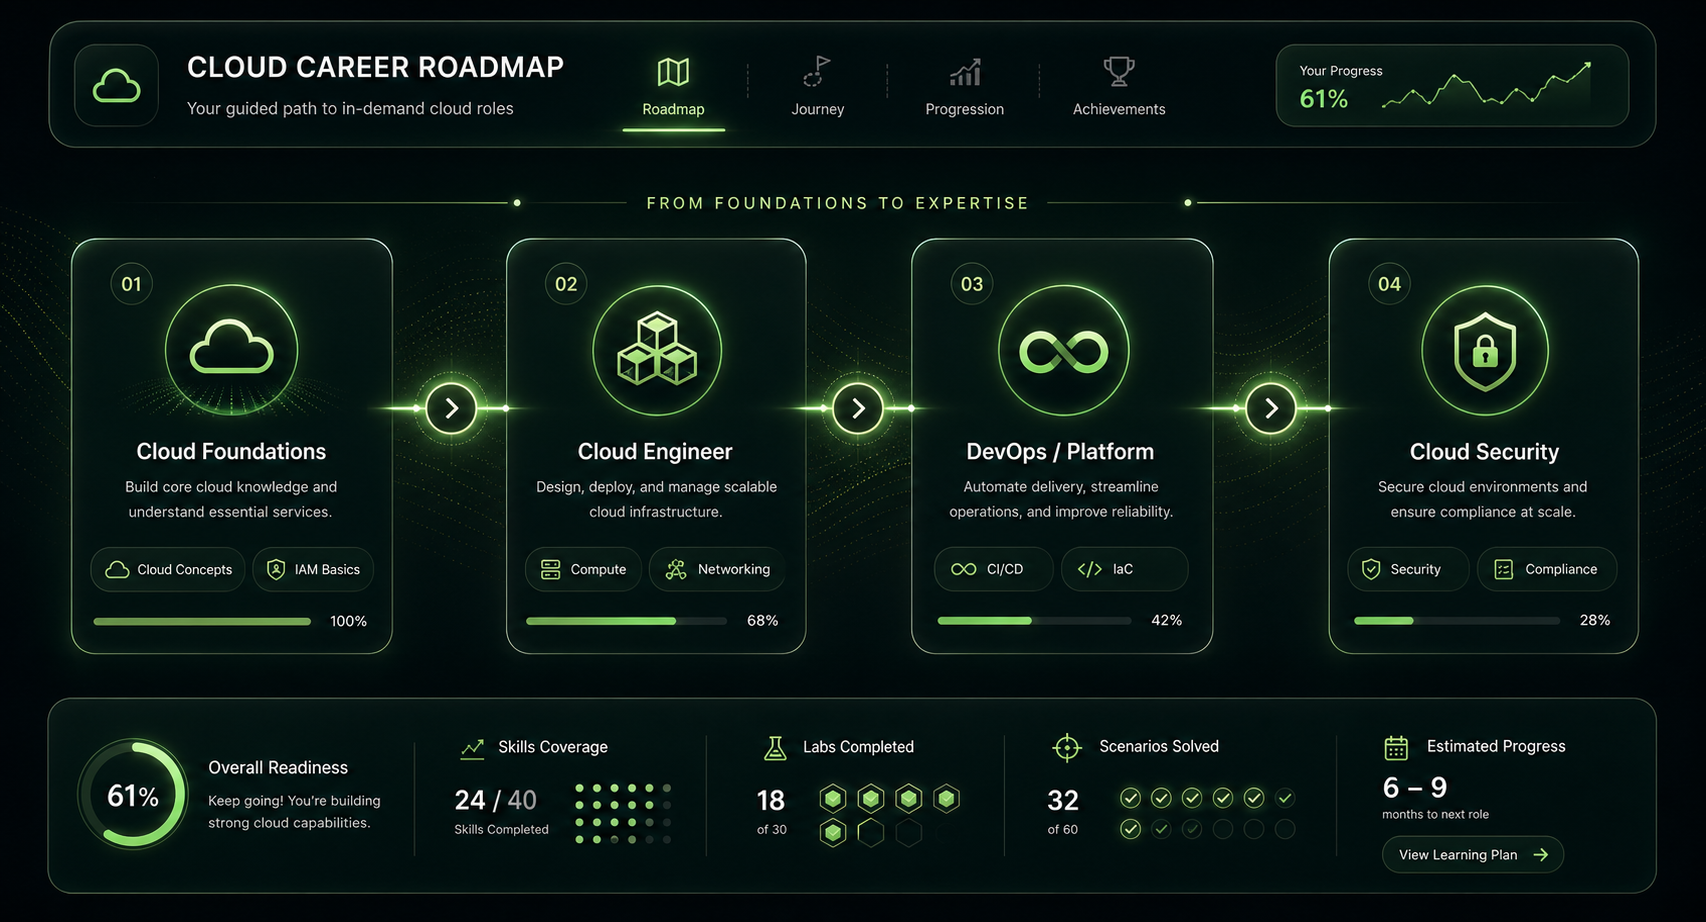Click the Progression bar chart icon

(965, 72)
